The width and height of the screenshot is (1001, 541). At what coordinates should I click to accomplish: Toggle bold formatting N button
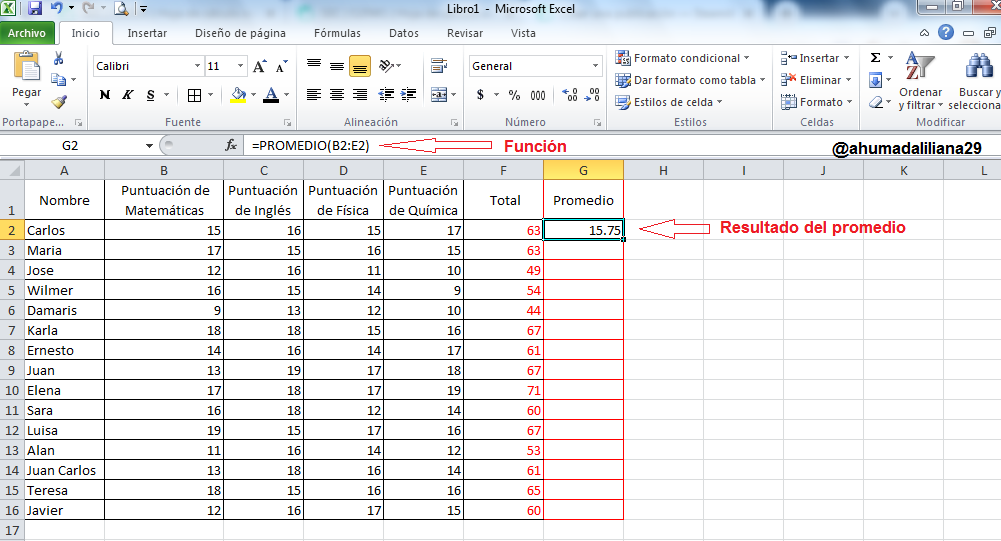(x=105, y=95)
